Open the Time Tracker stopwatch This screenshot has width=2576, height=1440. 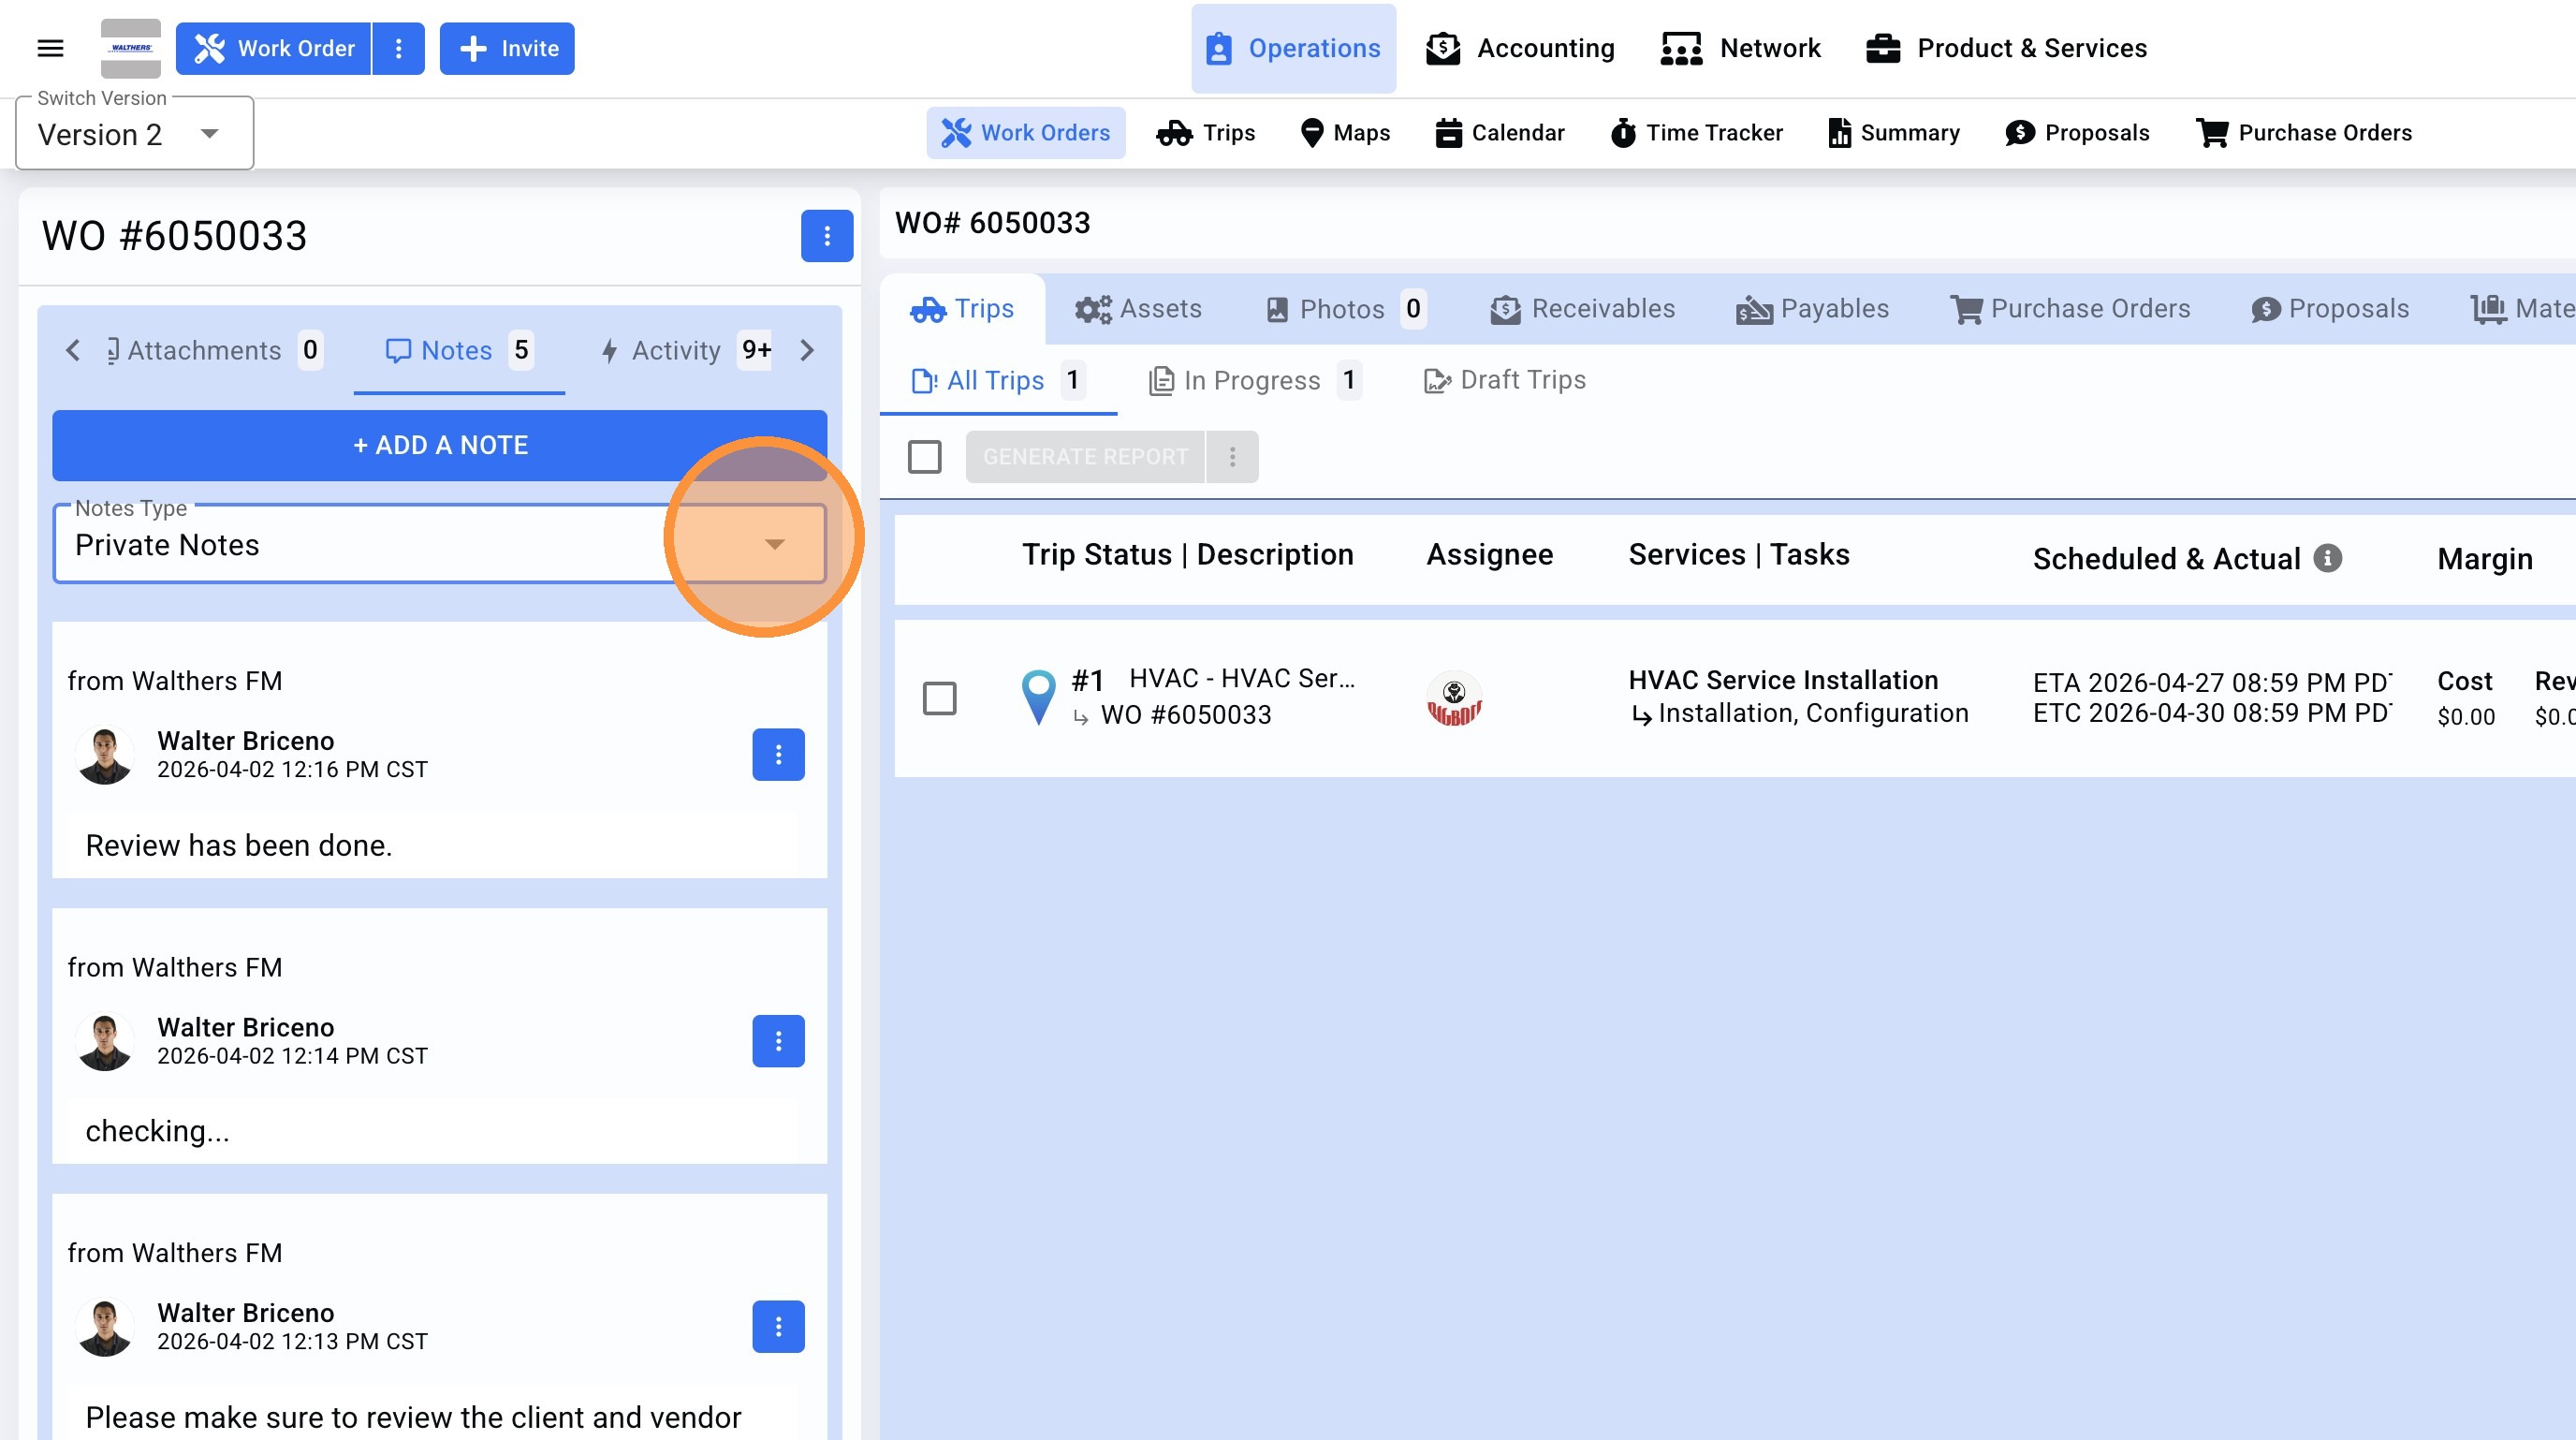click(1623, 133)
